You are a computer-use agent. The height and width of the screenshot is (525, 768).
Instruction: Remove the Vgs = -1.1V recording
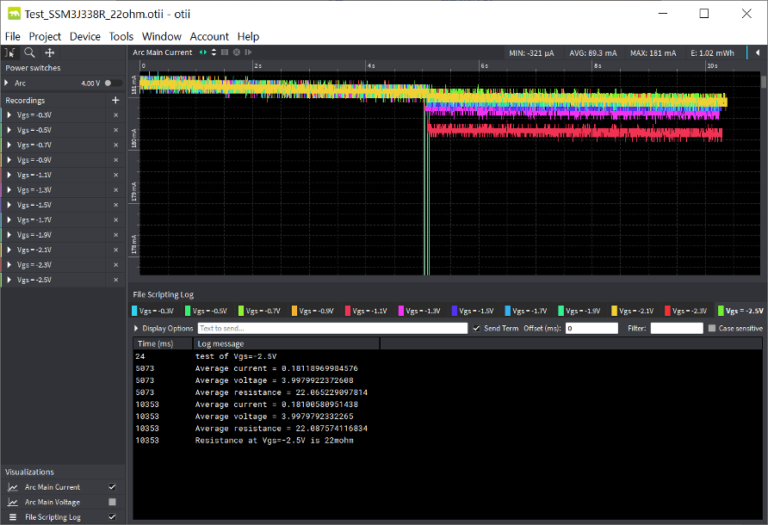(115, 175)
